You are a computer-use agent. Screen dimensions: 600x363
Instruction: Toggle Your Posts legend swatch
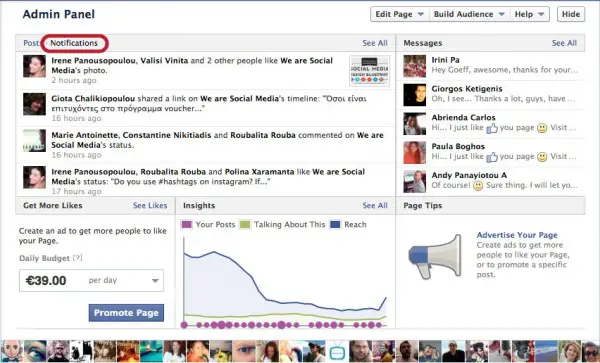pos(186,225)
